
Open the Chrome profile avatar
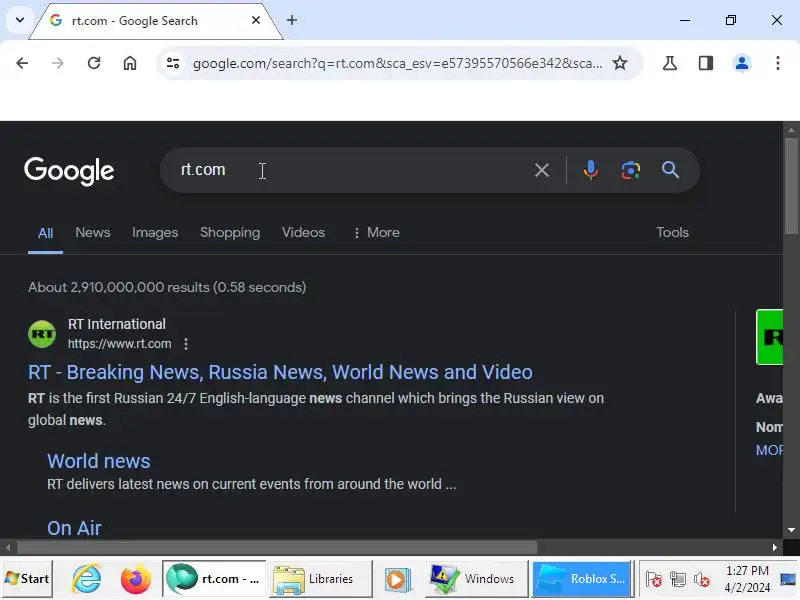click(x=742, y=63)
